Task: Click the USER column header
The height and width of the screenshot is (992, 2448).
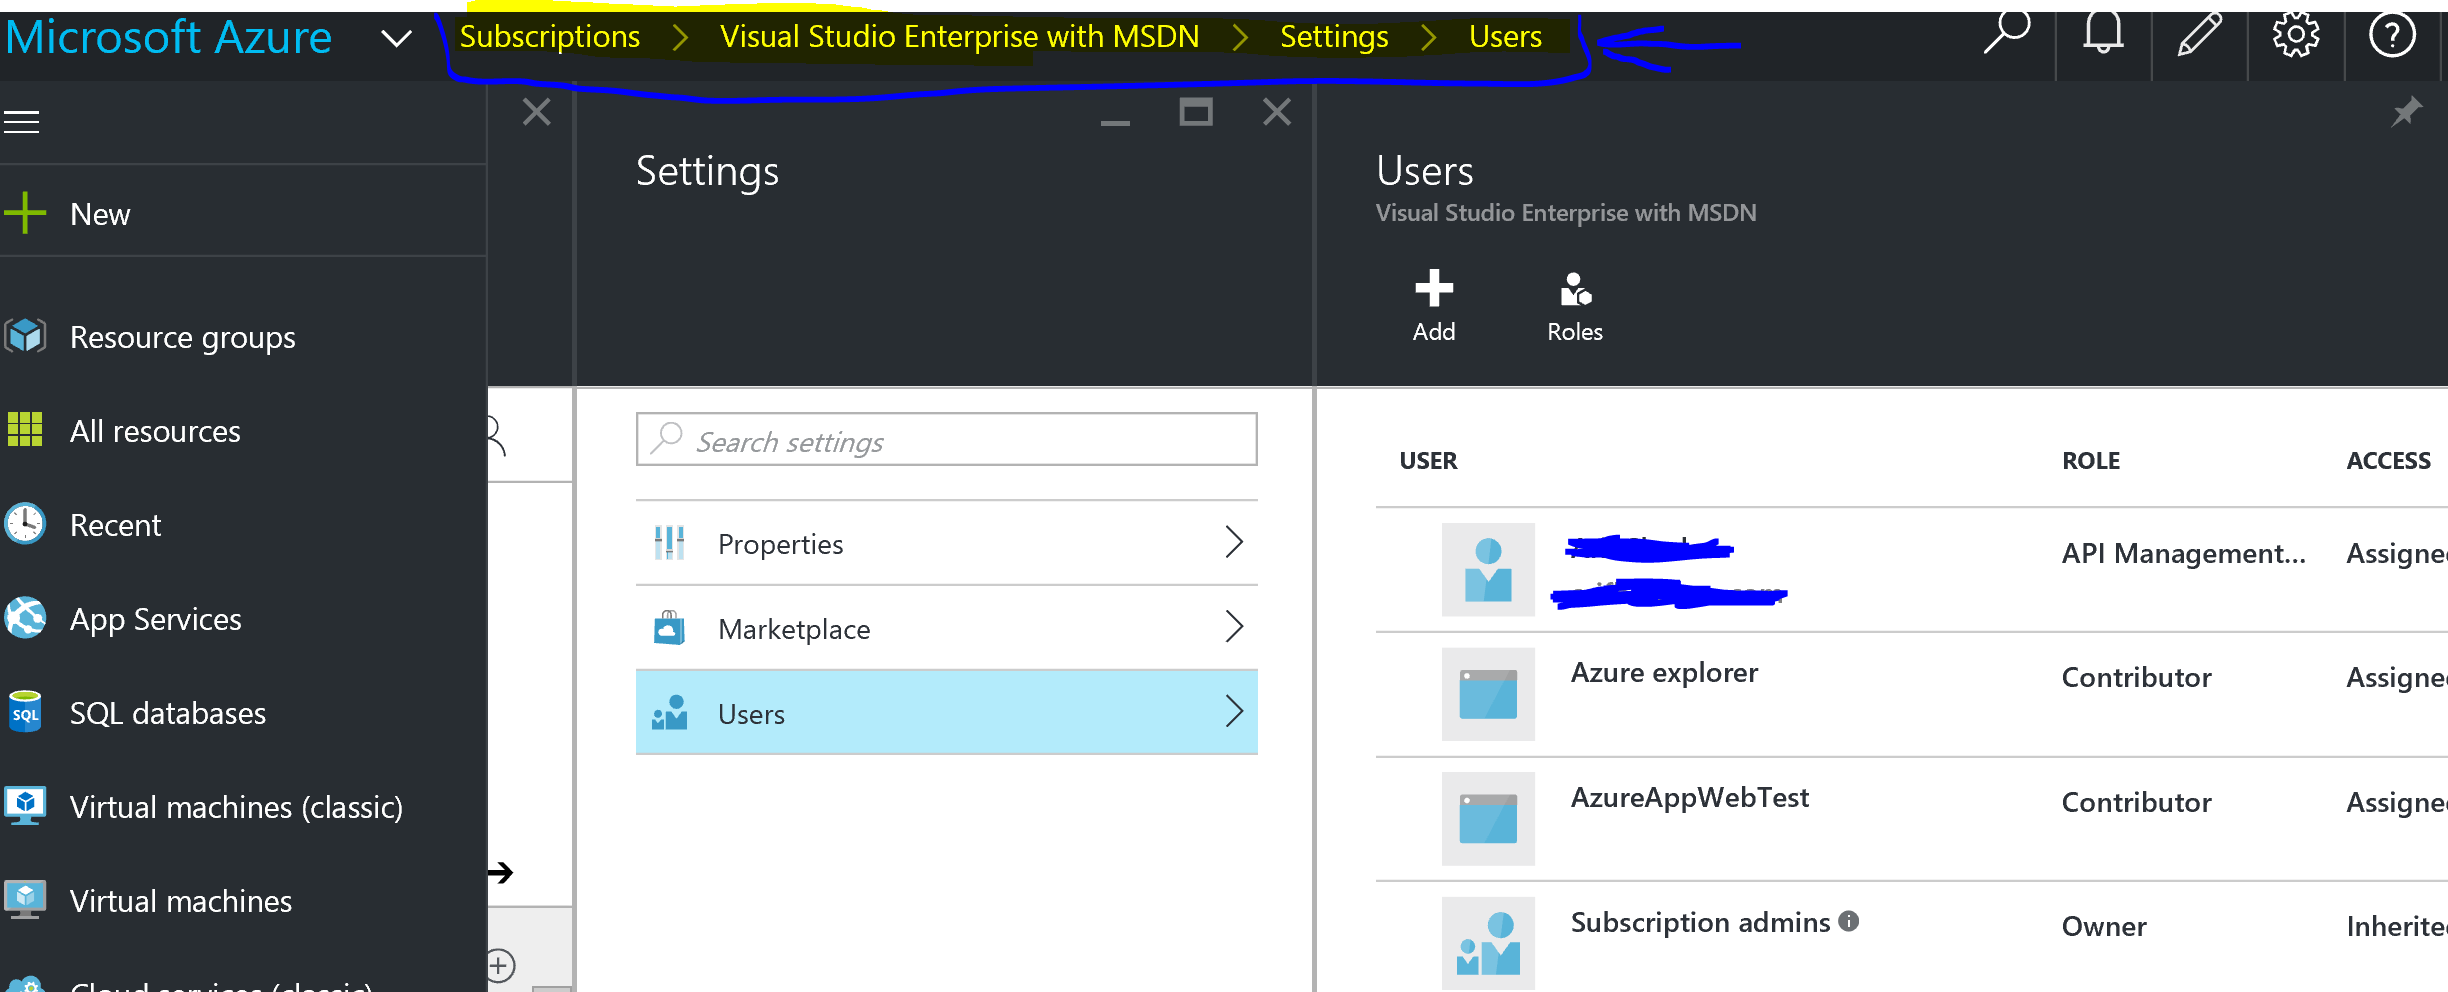Action: tap(1428, 461)
